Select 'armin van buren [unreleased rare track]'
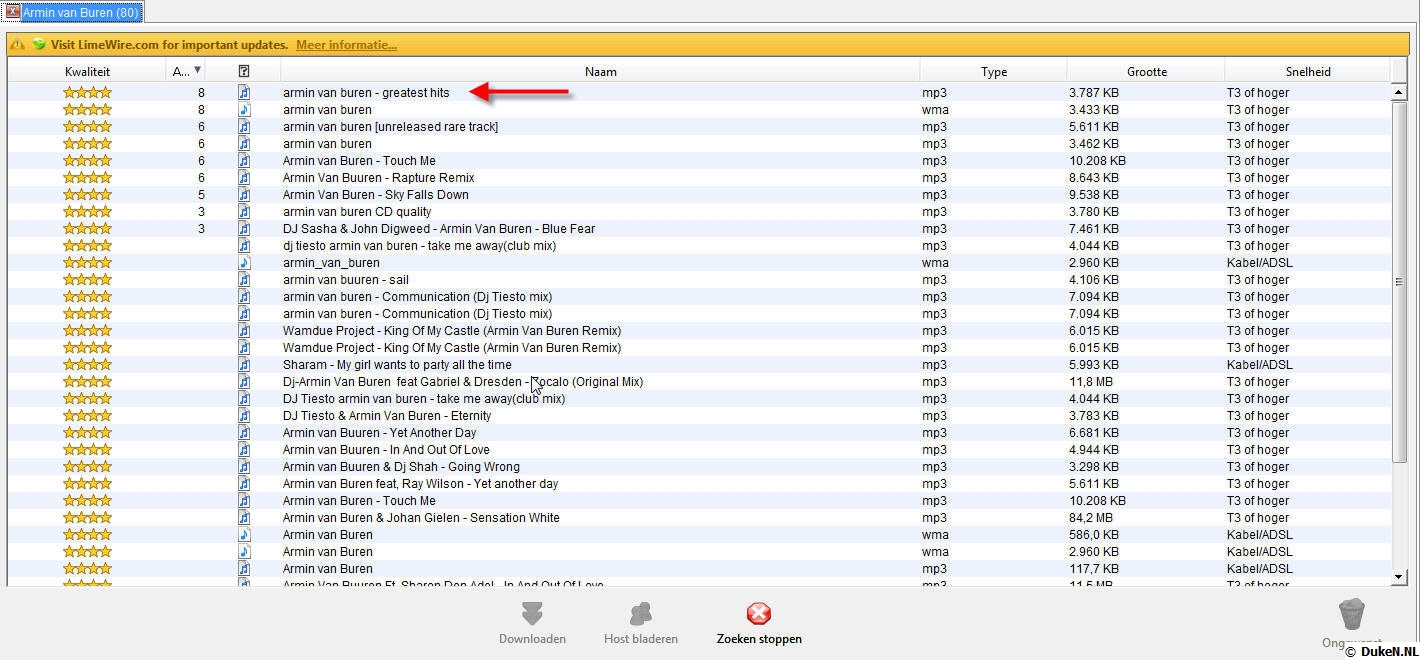Screen dimensions: 1422x660 (390, 127)
